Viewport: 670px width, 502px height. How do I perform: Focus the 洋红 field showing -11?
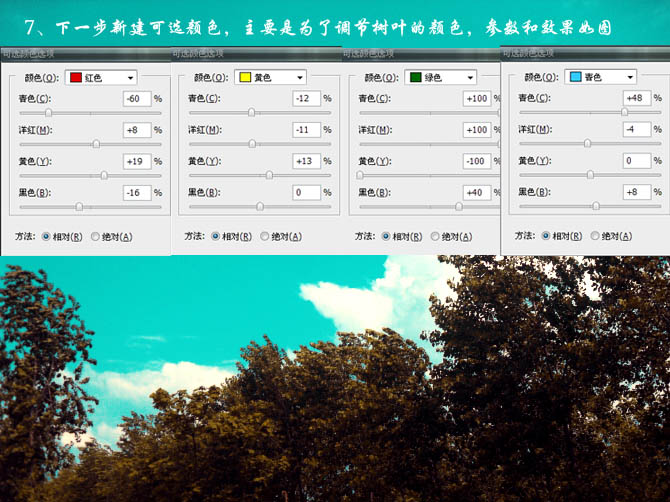[x=304, y=130]
